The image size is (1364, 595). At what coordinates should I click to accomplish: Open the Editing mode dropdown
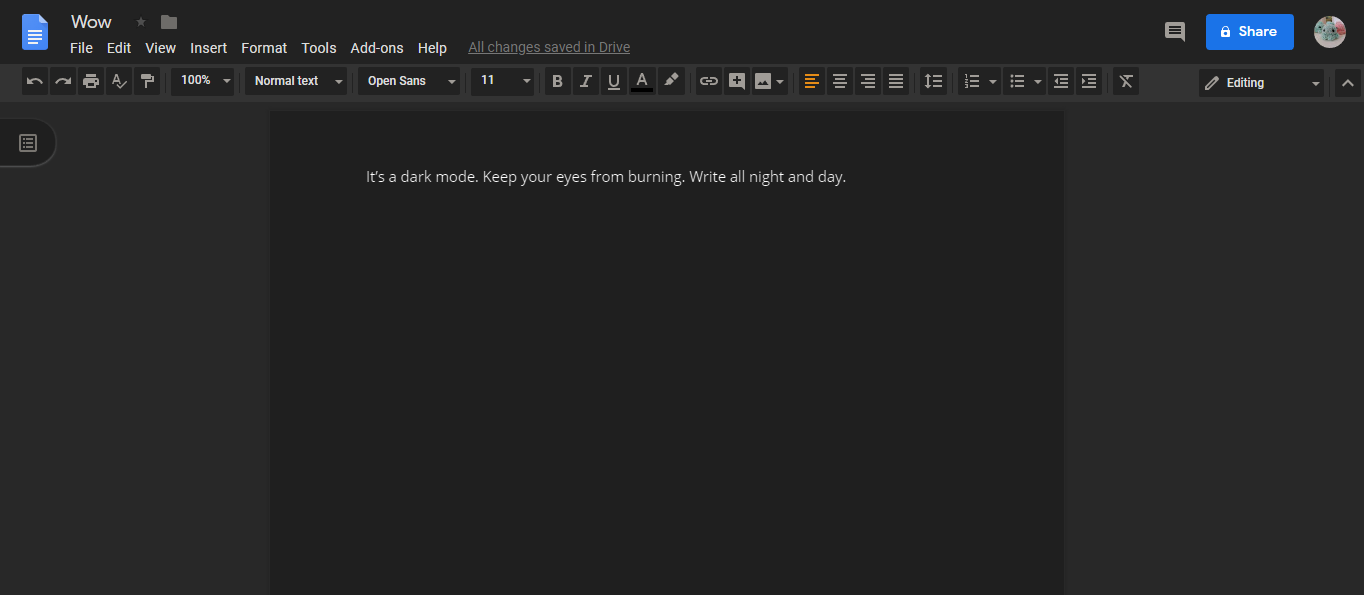pyautogui.click(x=1262, y=83)
